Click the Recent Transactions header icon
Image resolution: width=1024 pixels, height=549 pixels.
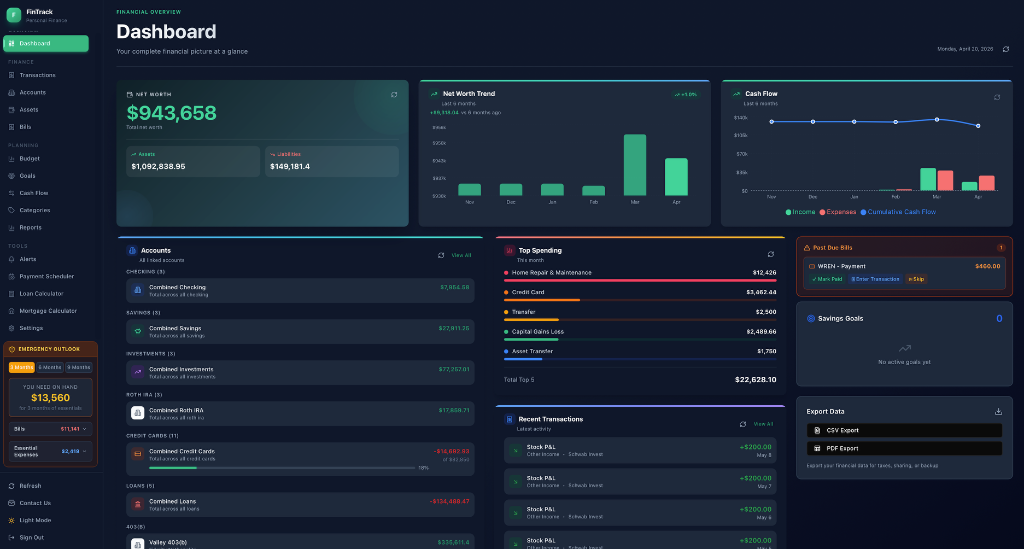click(509, 419)
